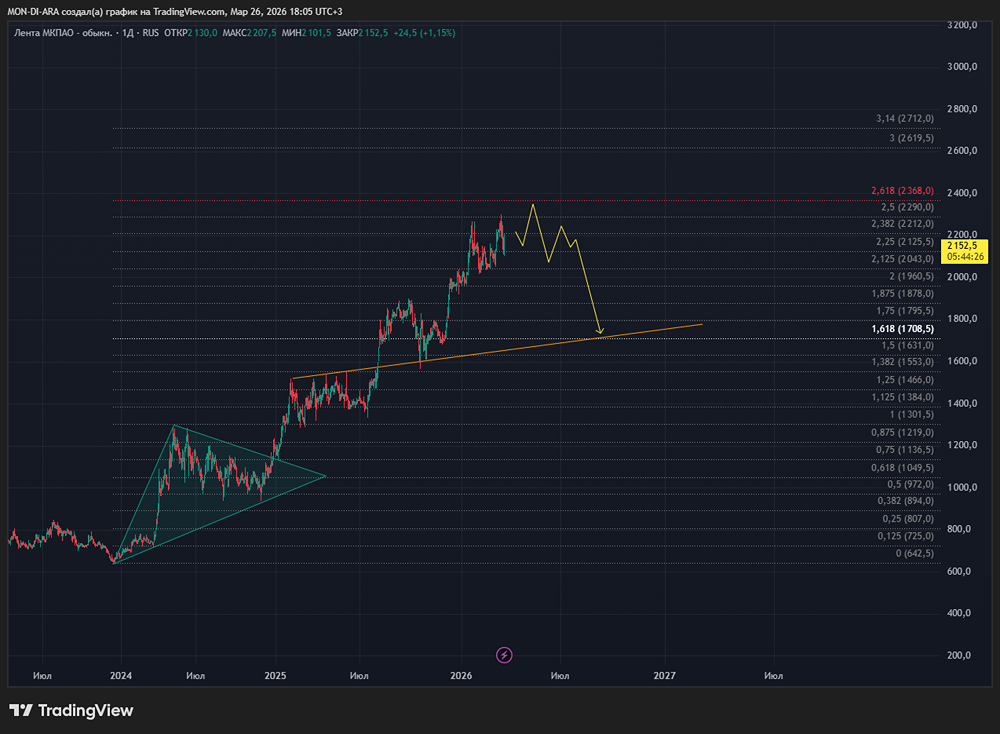Click the ОТКР 2 130,0 open value
The height and width of the screenshot is (734, 1000).
(191, 33)
